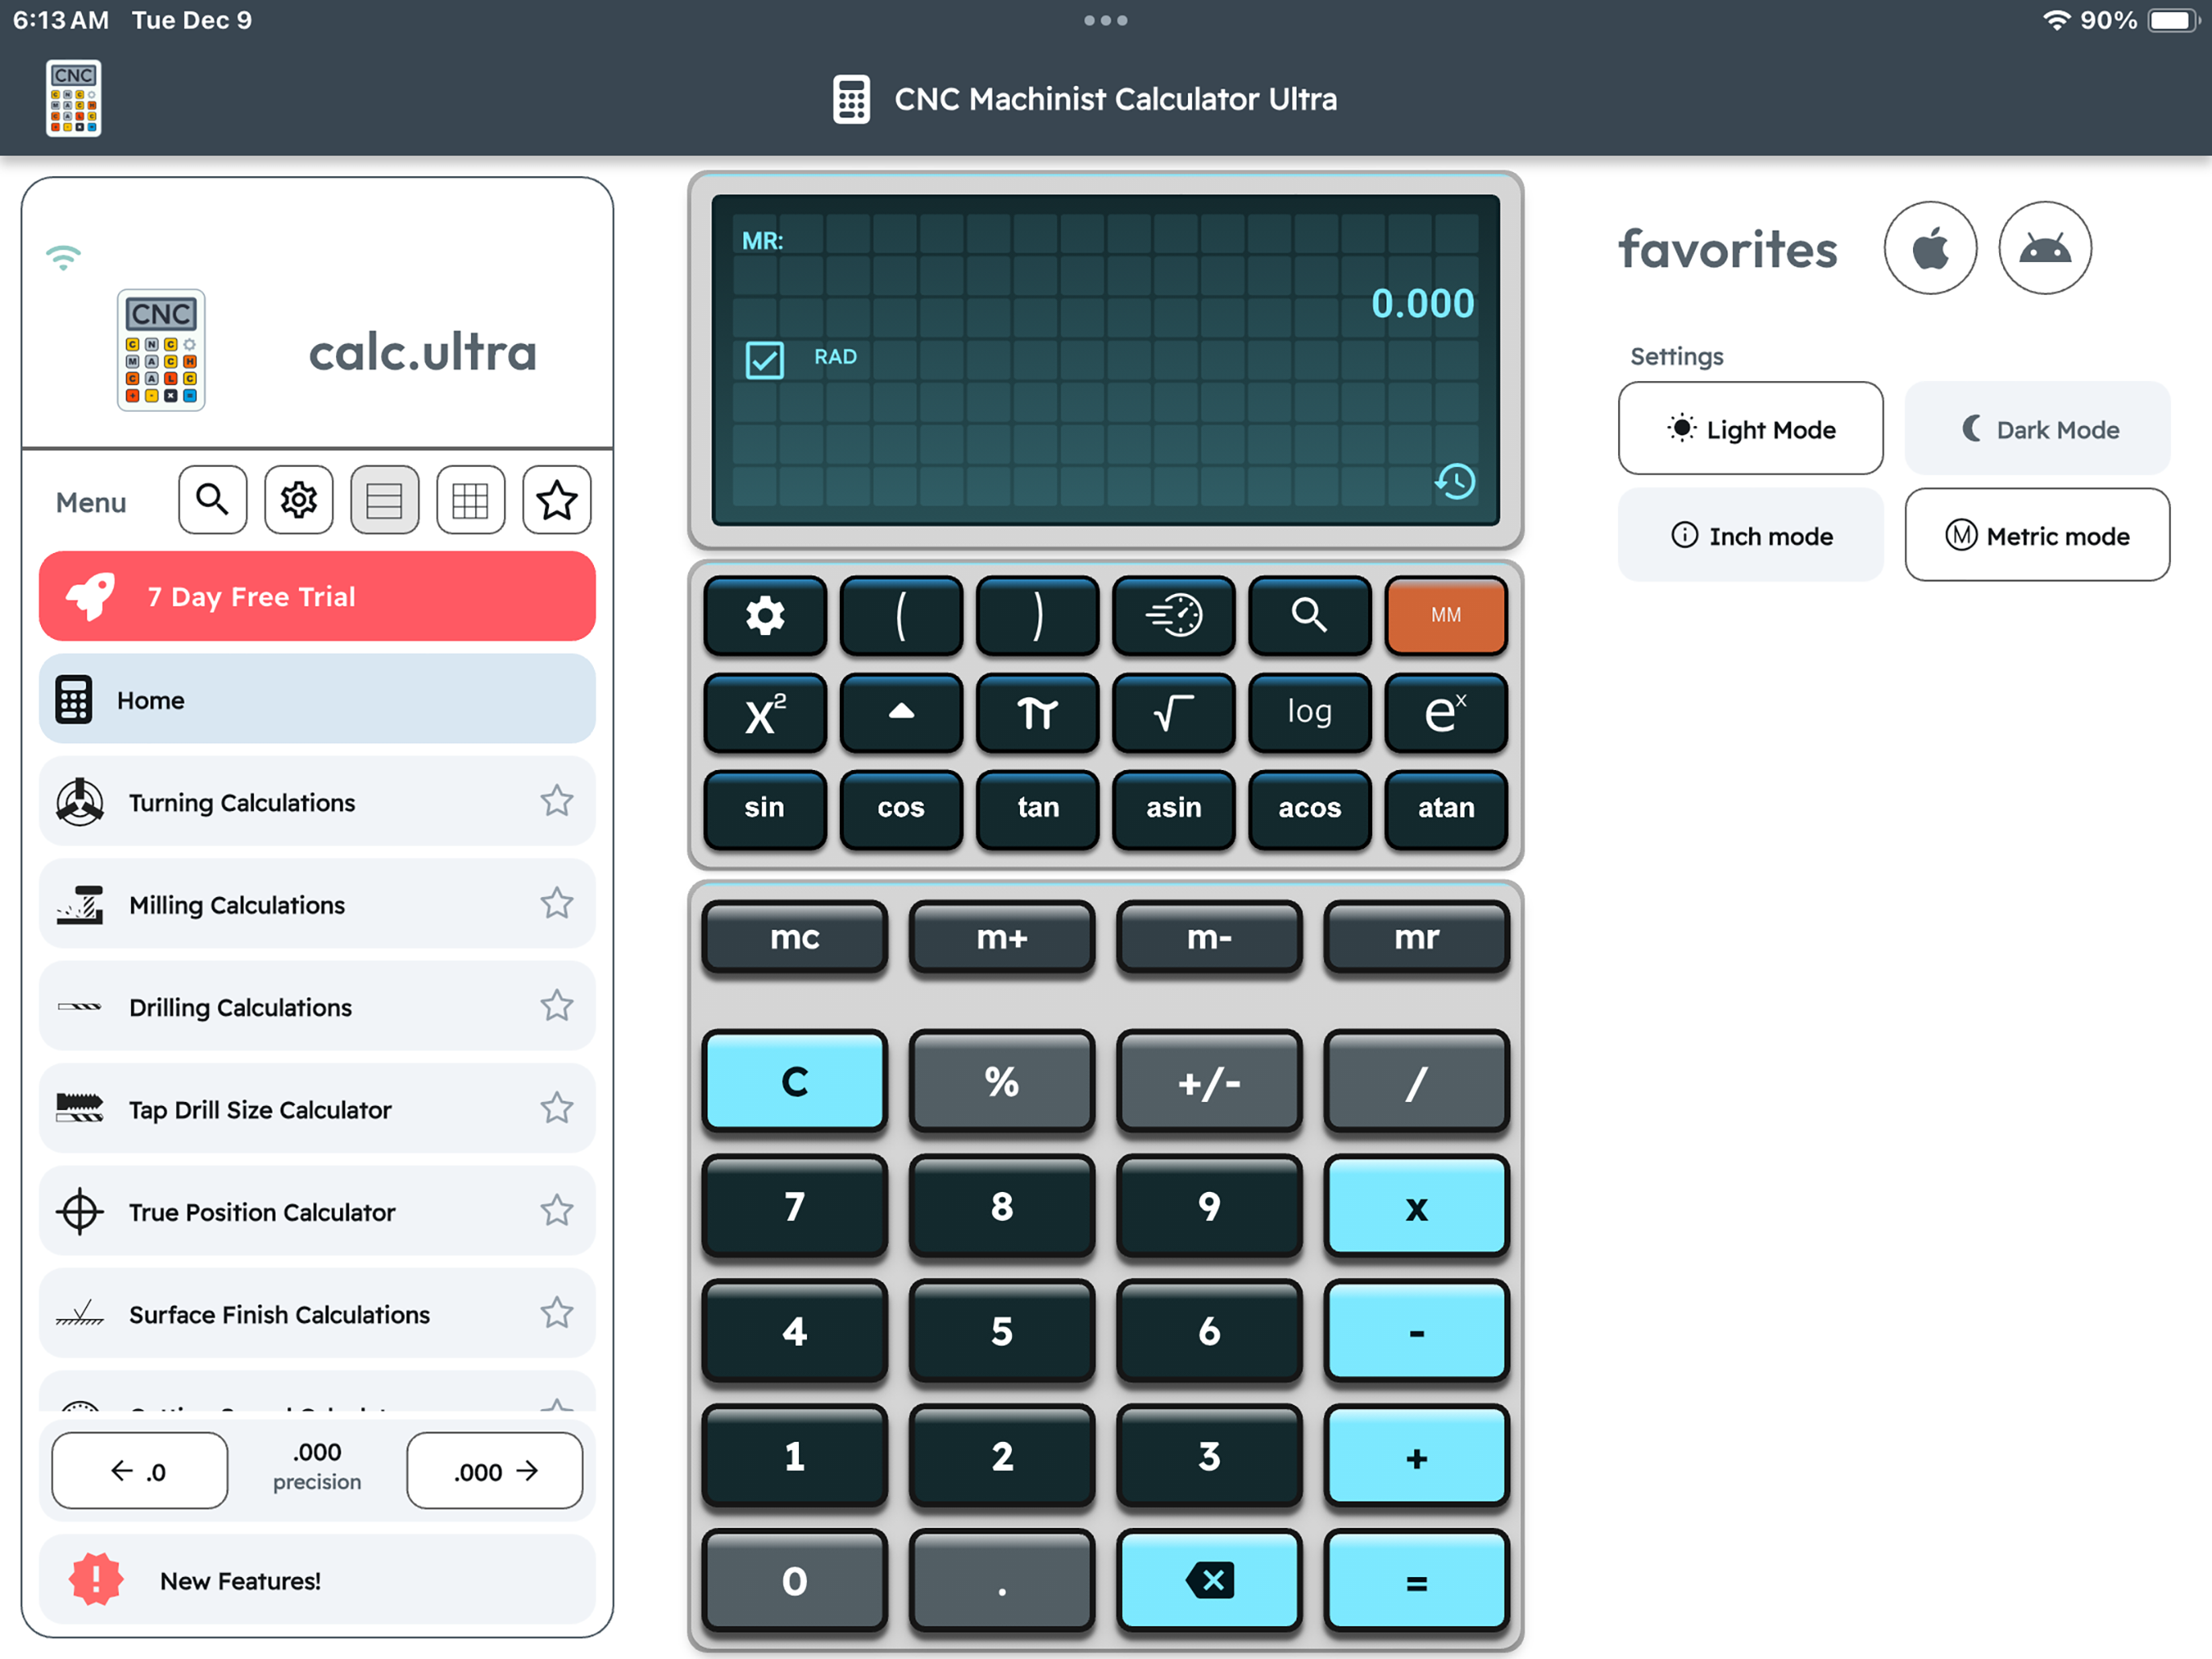Open the speed timer calculator key
2212x1659 pixels.
(x=1173, y=615)
